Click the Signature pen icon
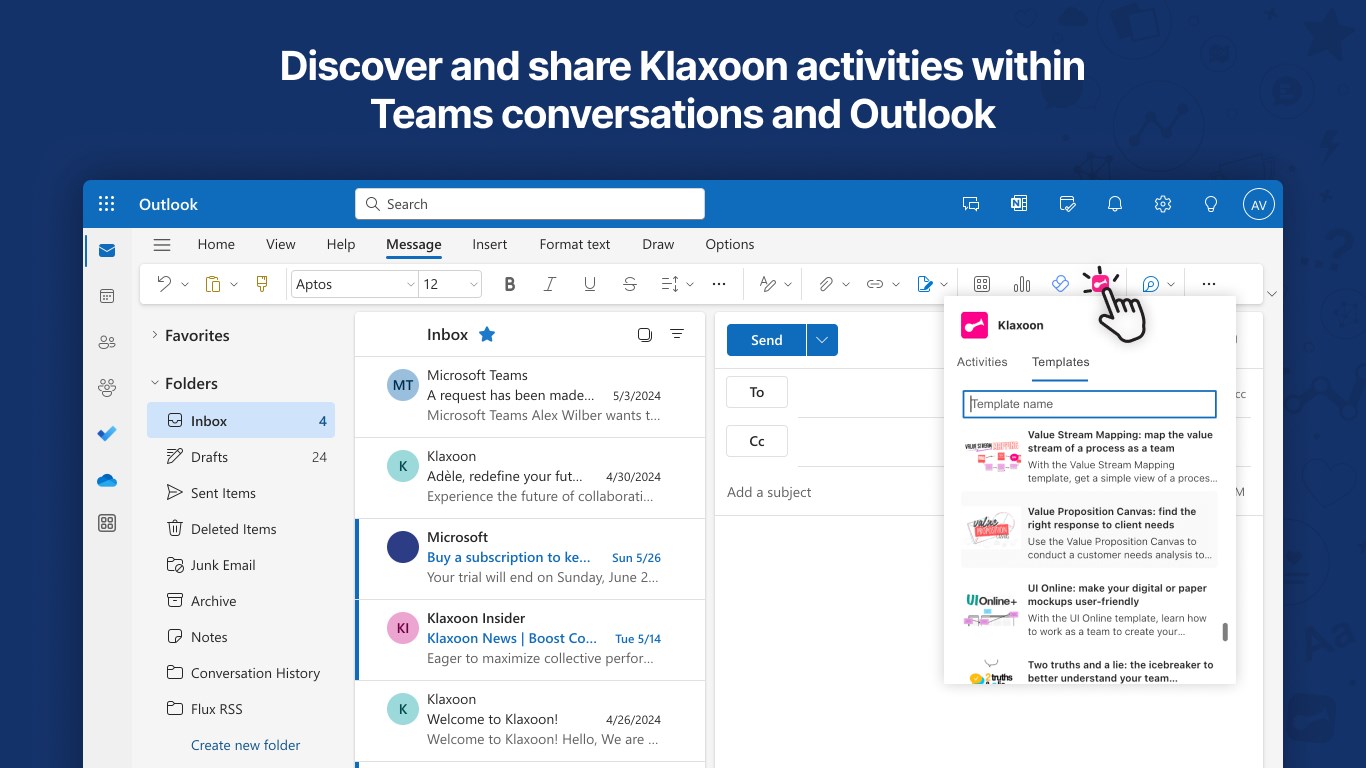Image resolution: width=1366 pixels, height=768 pixels. (x=925, y=284)
